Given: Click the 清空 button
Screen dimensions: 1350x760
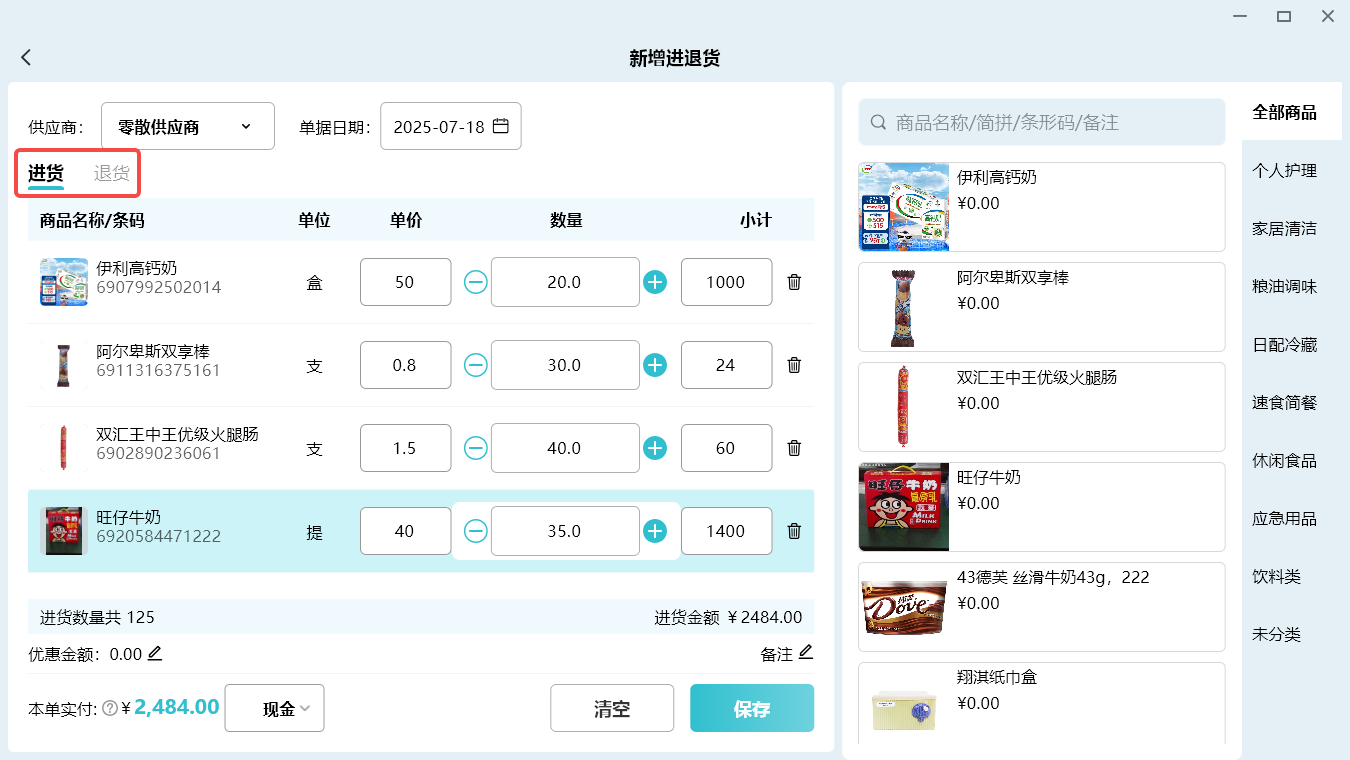Looking at the screenshot, I should [x=612, y=708].
